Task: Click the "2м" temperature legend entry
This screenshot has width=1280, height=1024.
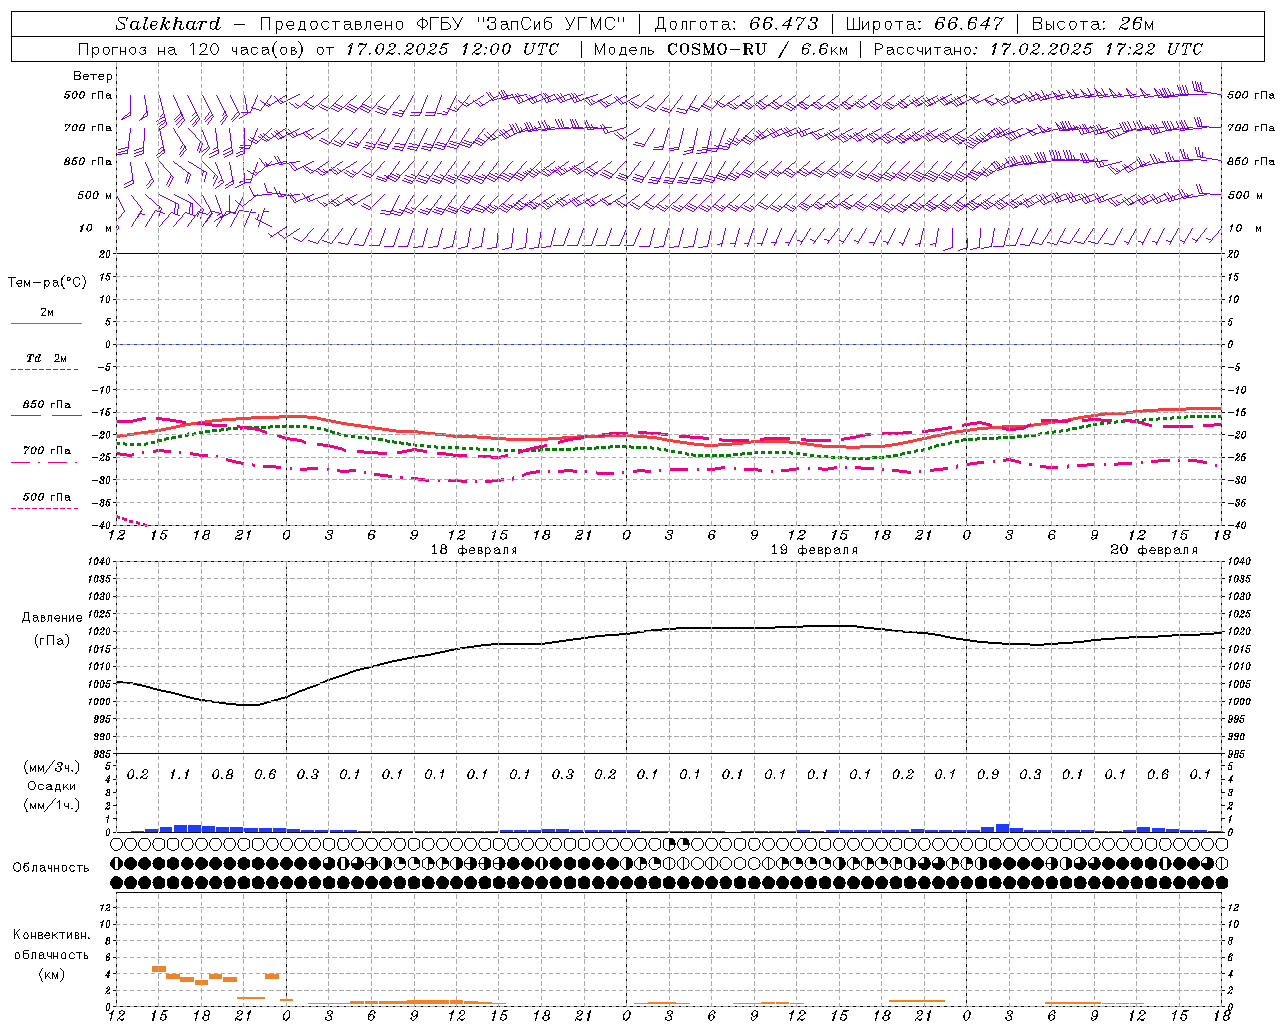Action: click(47, 313)
